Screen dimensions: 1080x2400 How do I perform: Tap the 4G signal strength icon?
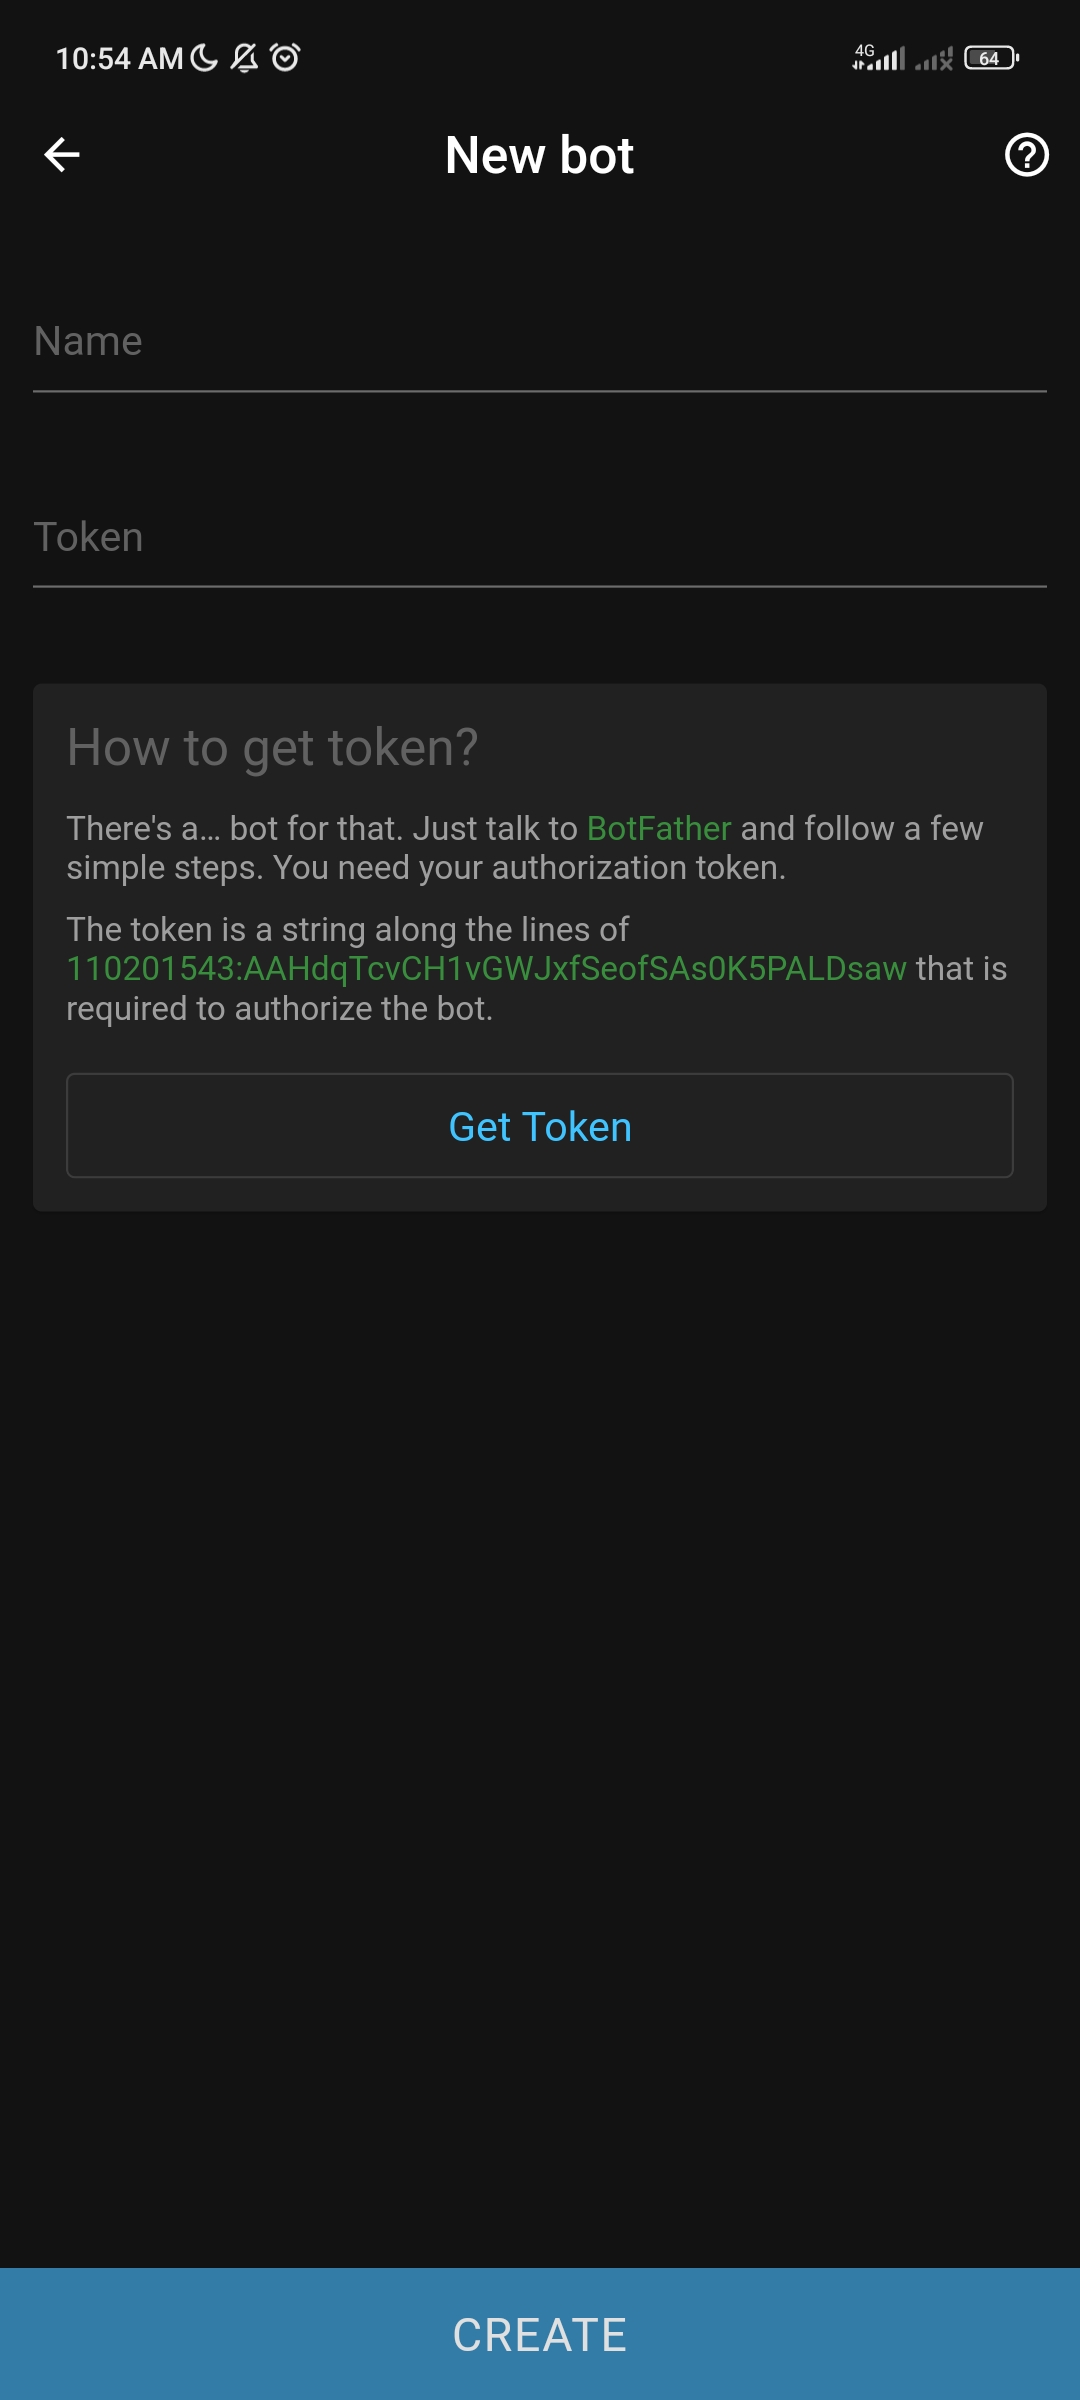(878, 58)
